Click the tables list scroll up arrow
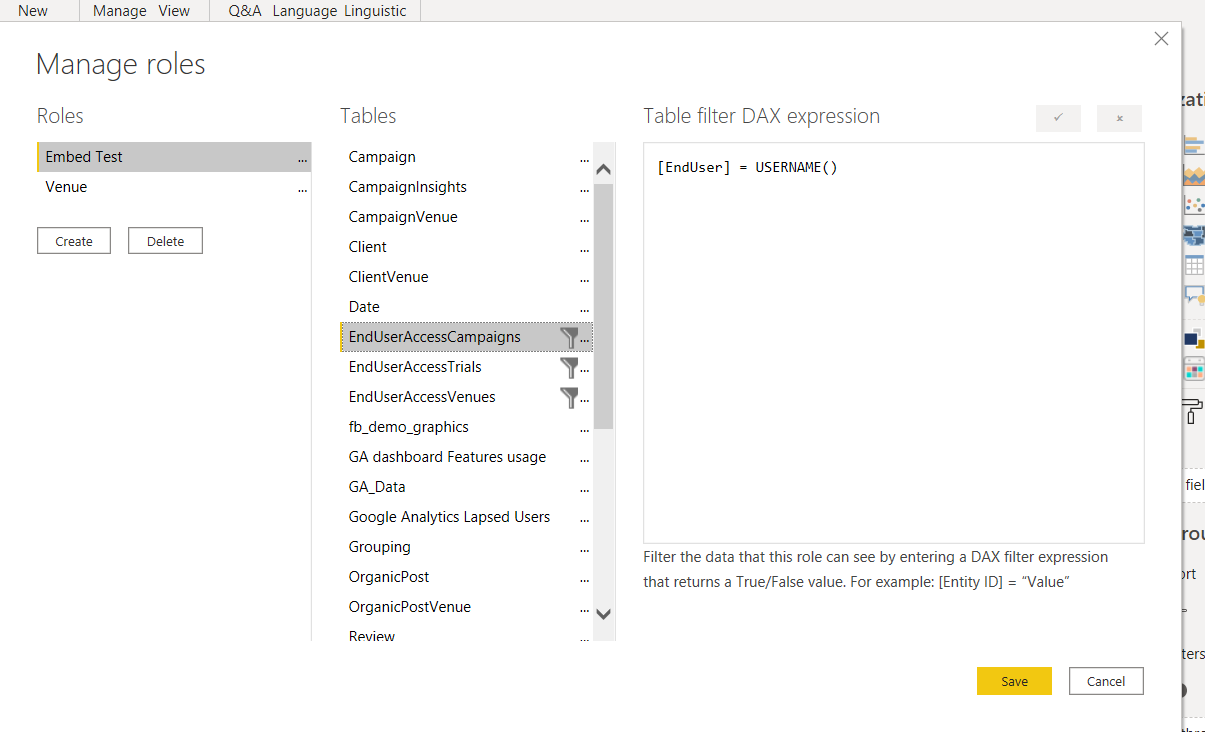The width and height of the screenshot is (1205, 732). coord(603,169)
